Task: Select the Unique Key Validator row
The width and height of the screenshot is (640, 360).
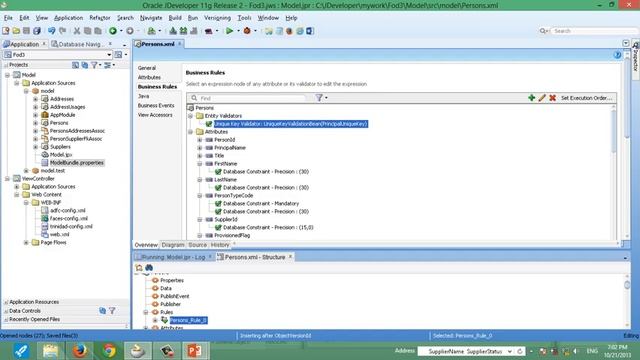Action: [x=291, y=124]
